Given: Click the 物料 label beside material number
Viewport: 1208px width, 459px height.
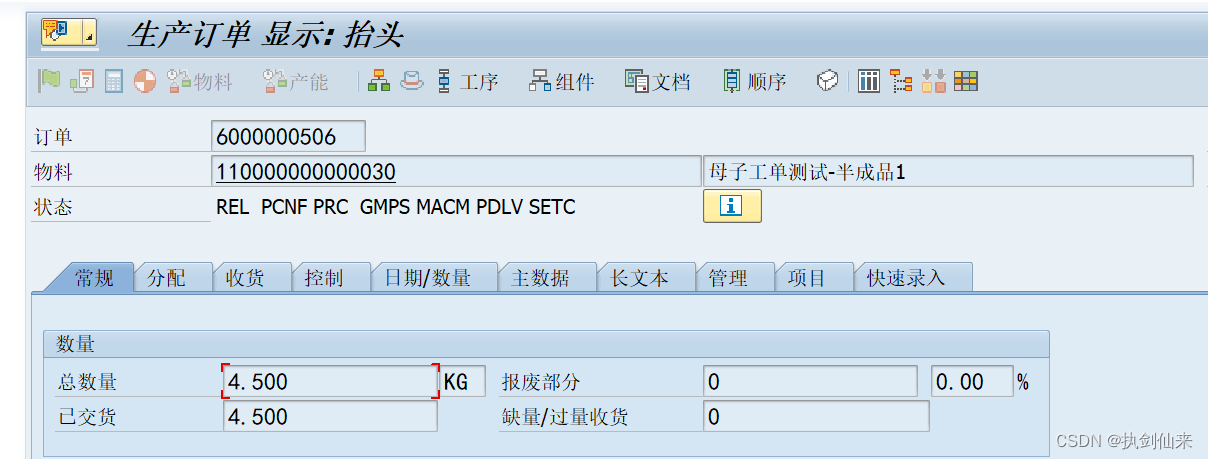Looking at the screenshot, I should tap(54, 172).
